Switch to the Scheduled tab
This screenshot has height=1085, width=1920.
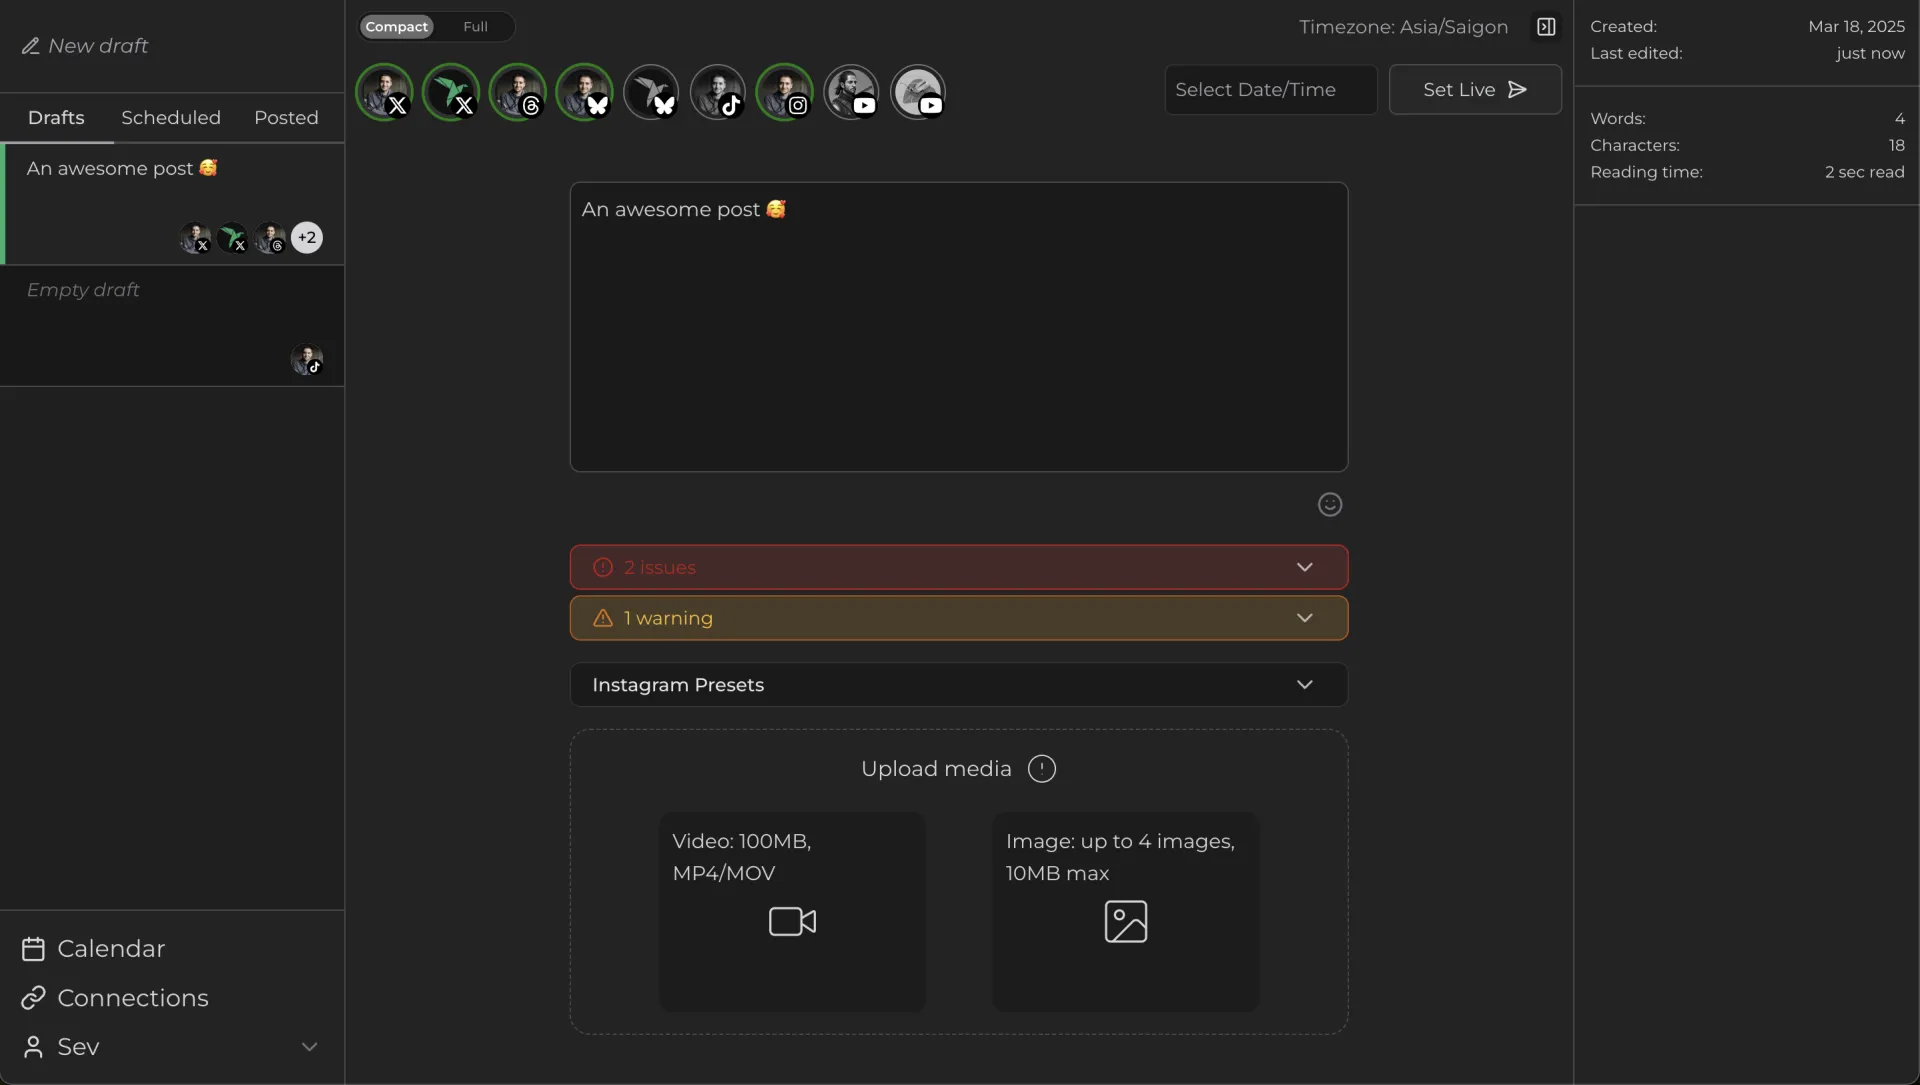(171, 118)
